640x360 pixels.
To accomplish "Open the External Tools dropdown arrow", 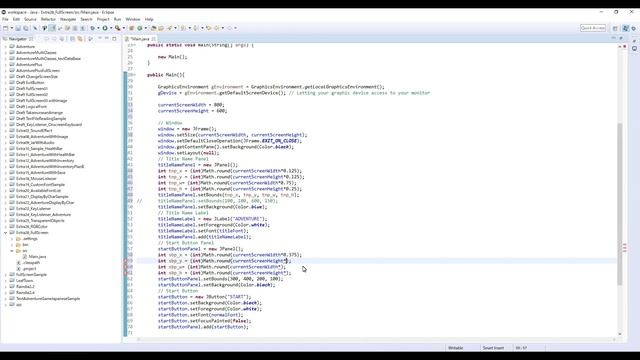I will [x=124, y=28].
